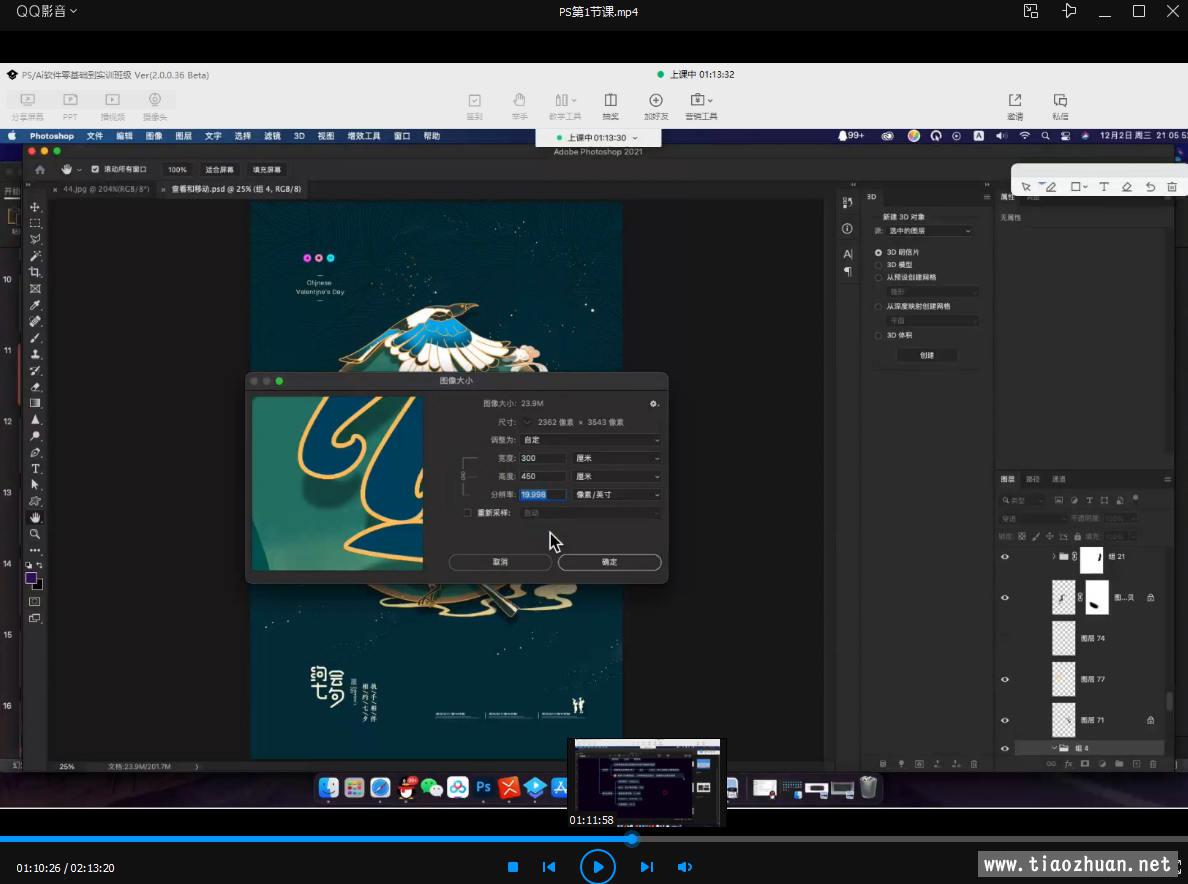Toggle the 重新采样 resample checkbox

click(467, 513)
